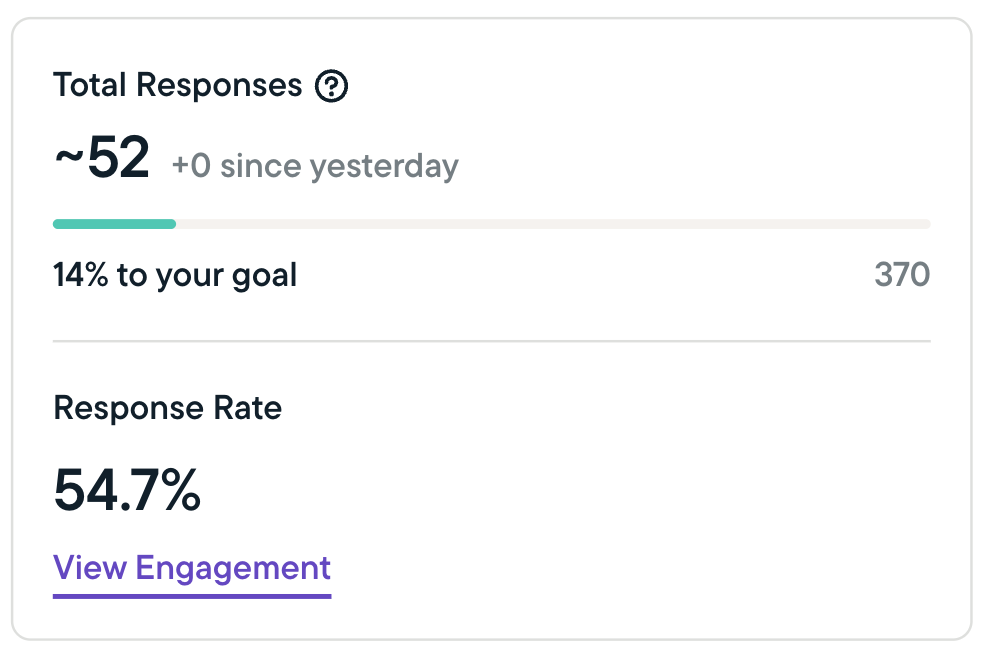Click the word 'View' in the purple link
The height and width of the screenshot is (663, 991).
pos(90,568)
